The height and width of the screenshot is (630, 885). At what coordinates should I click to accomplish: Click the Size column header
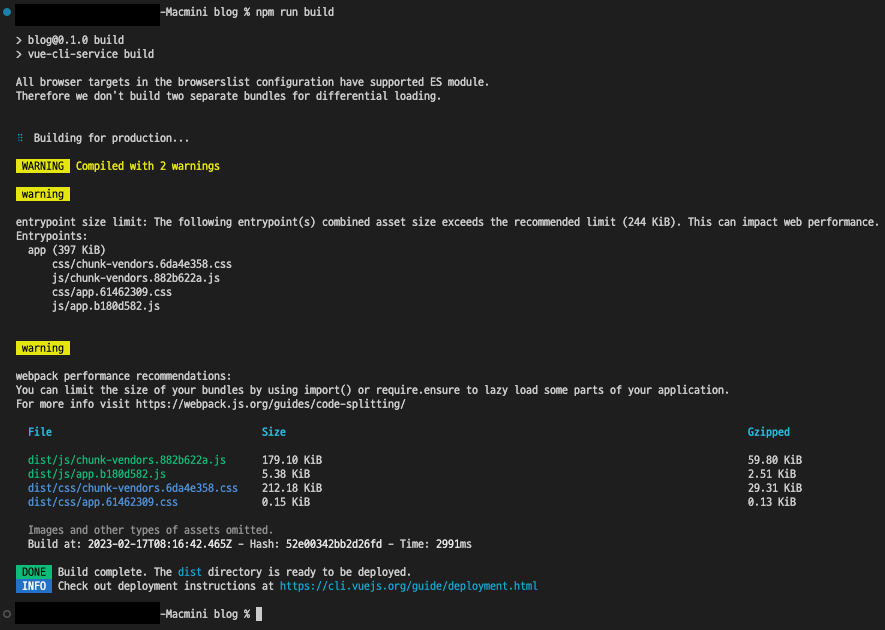coord(274,432)
